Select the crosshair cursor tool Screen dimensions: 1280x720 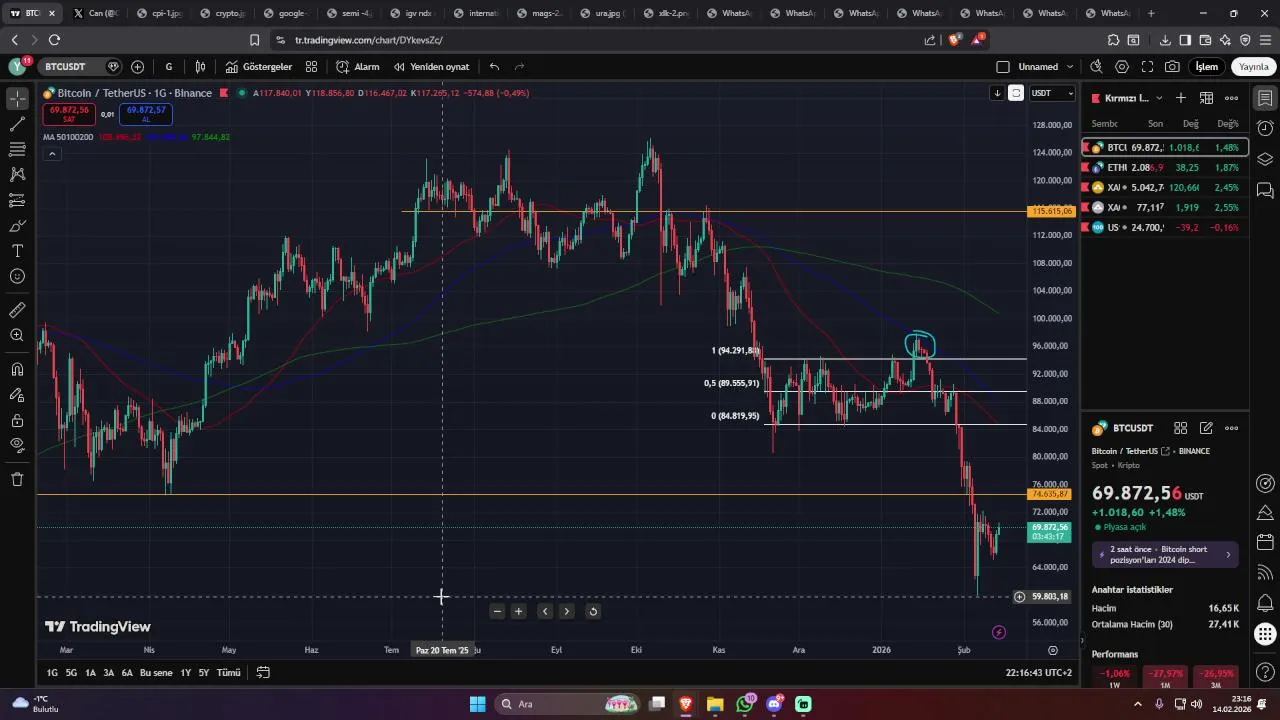tap(17, 99)
